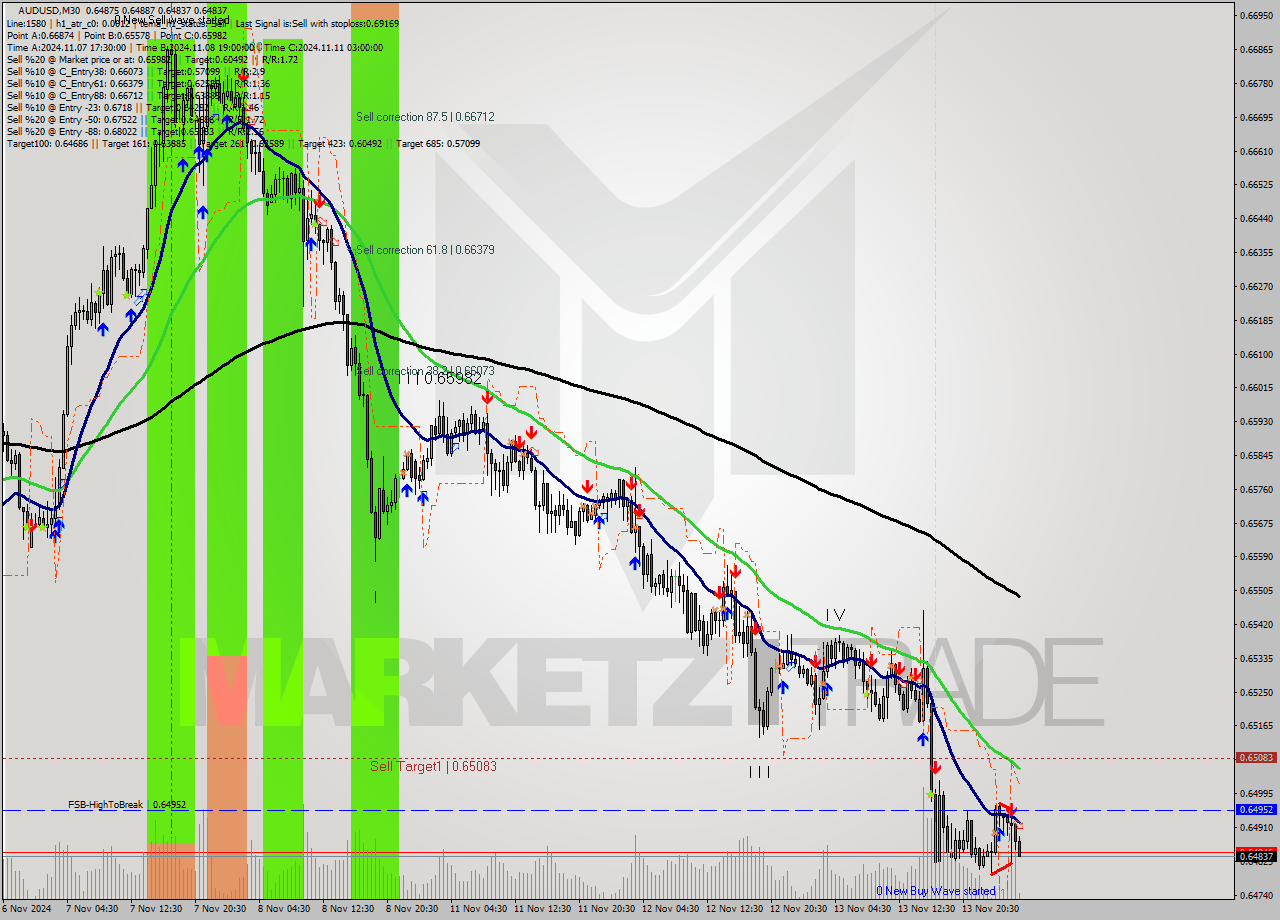Click '13 Nov 04:30' on time axis

(x=863, y=909)
